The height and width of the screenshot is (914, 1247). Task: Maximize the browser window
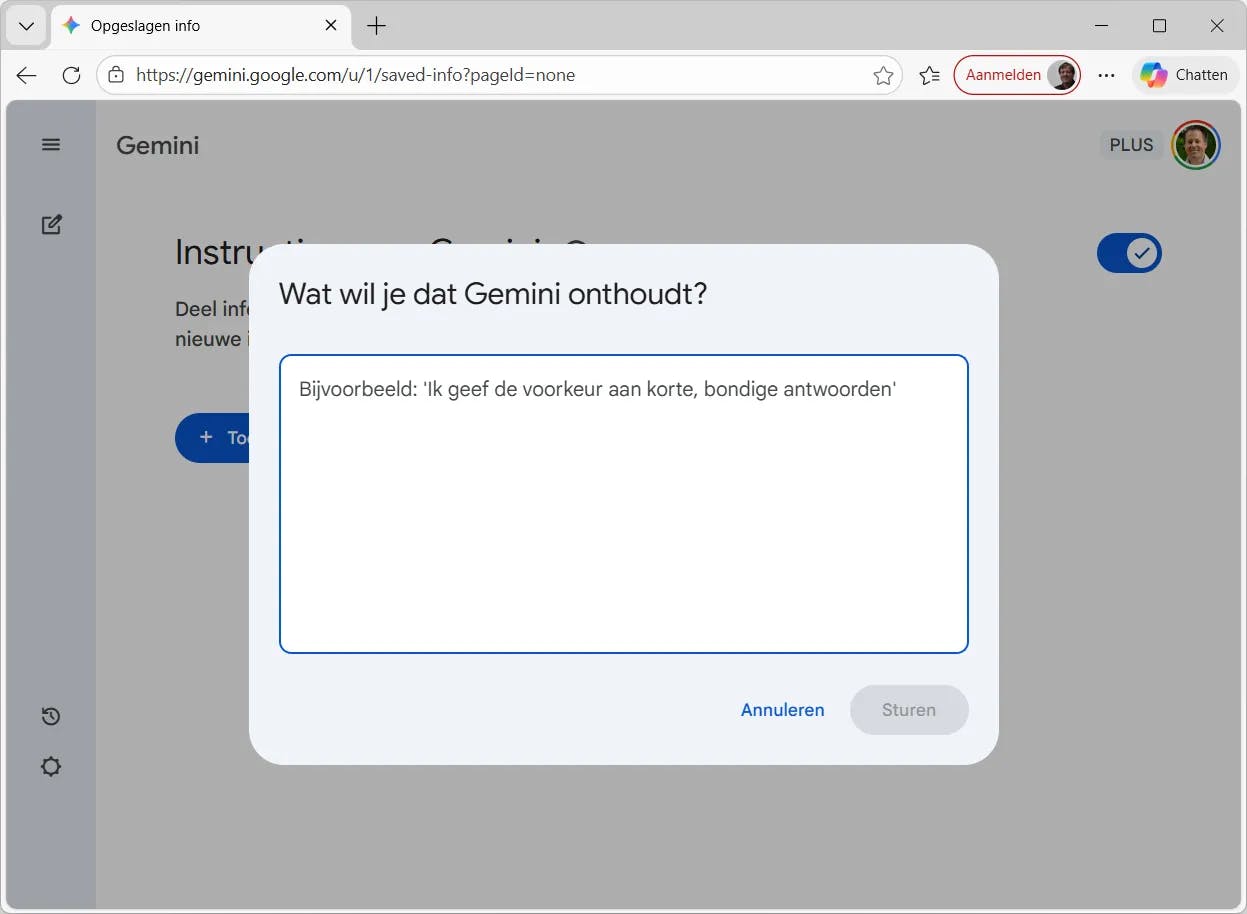pos(1159,26)
